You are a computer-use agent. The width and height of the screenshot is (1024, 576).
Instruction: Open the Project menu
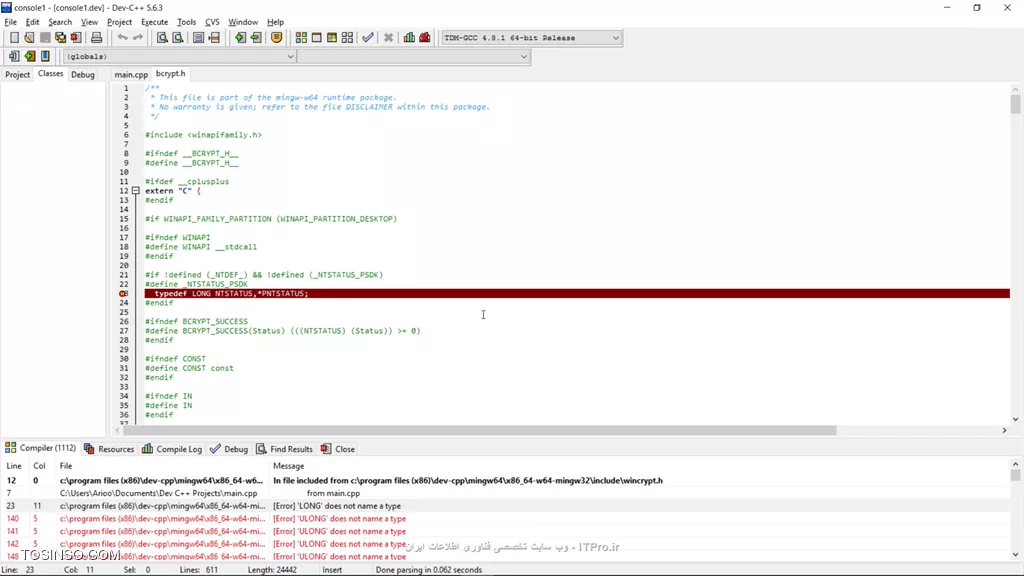120,22
